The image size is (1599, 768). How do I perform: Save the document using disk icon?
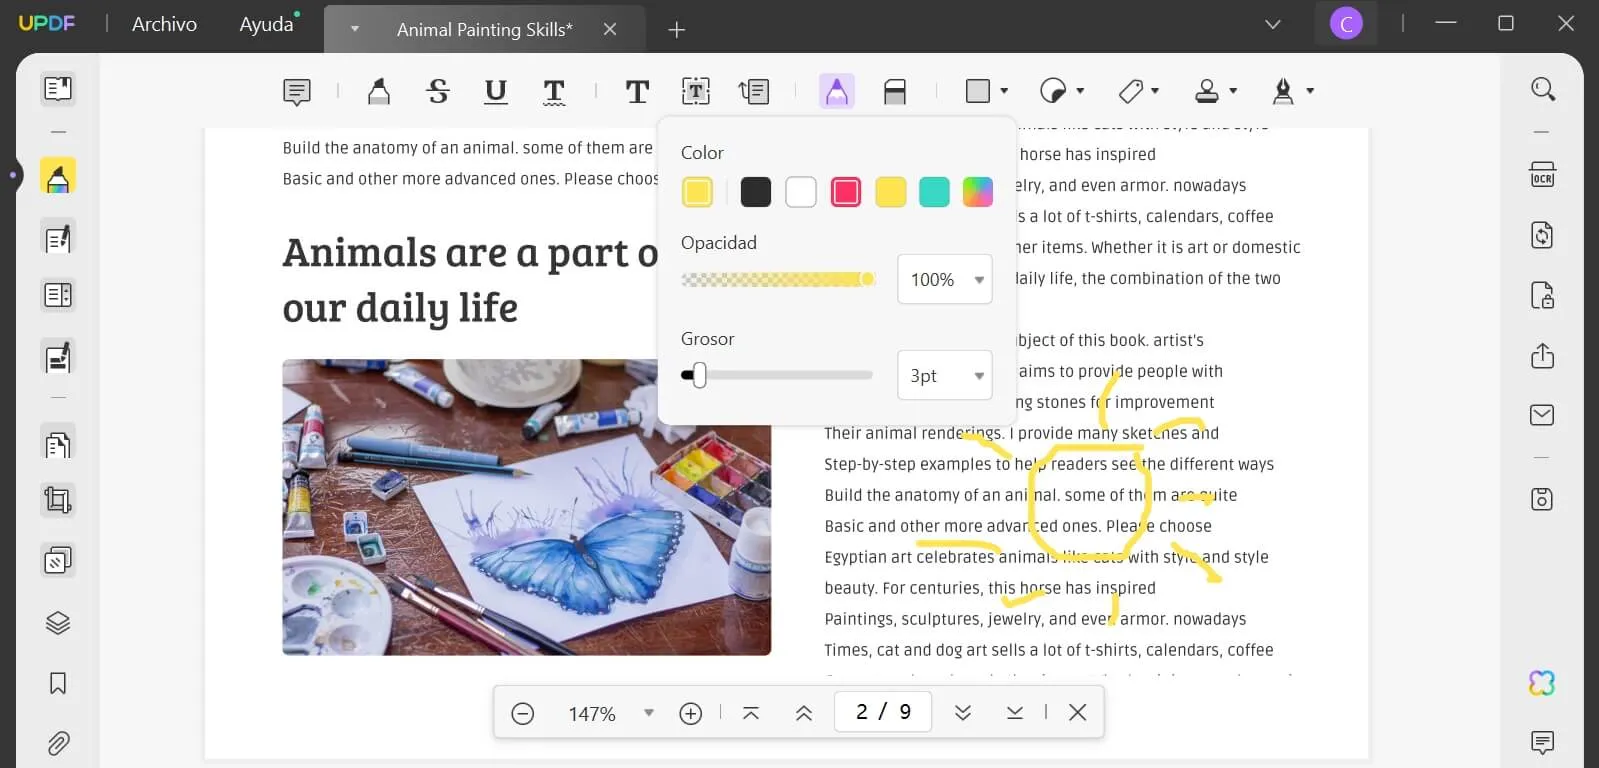tap(1543, 498)
